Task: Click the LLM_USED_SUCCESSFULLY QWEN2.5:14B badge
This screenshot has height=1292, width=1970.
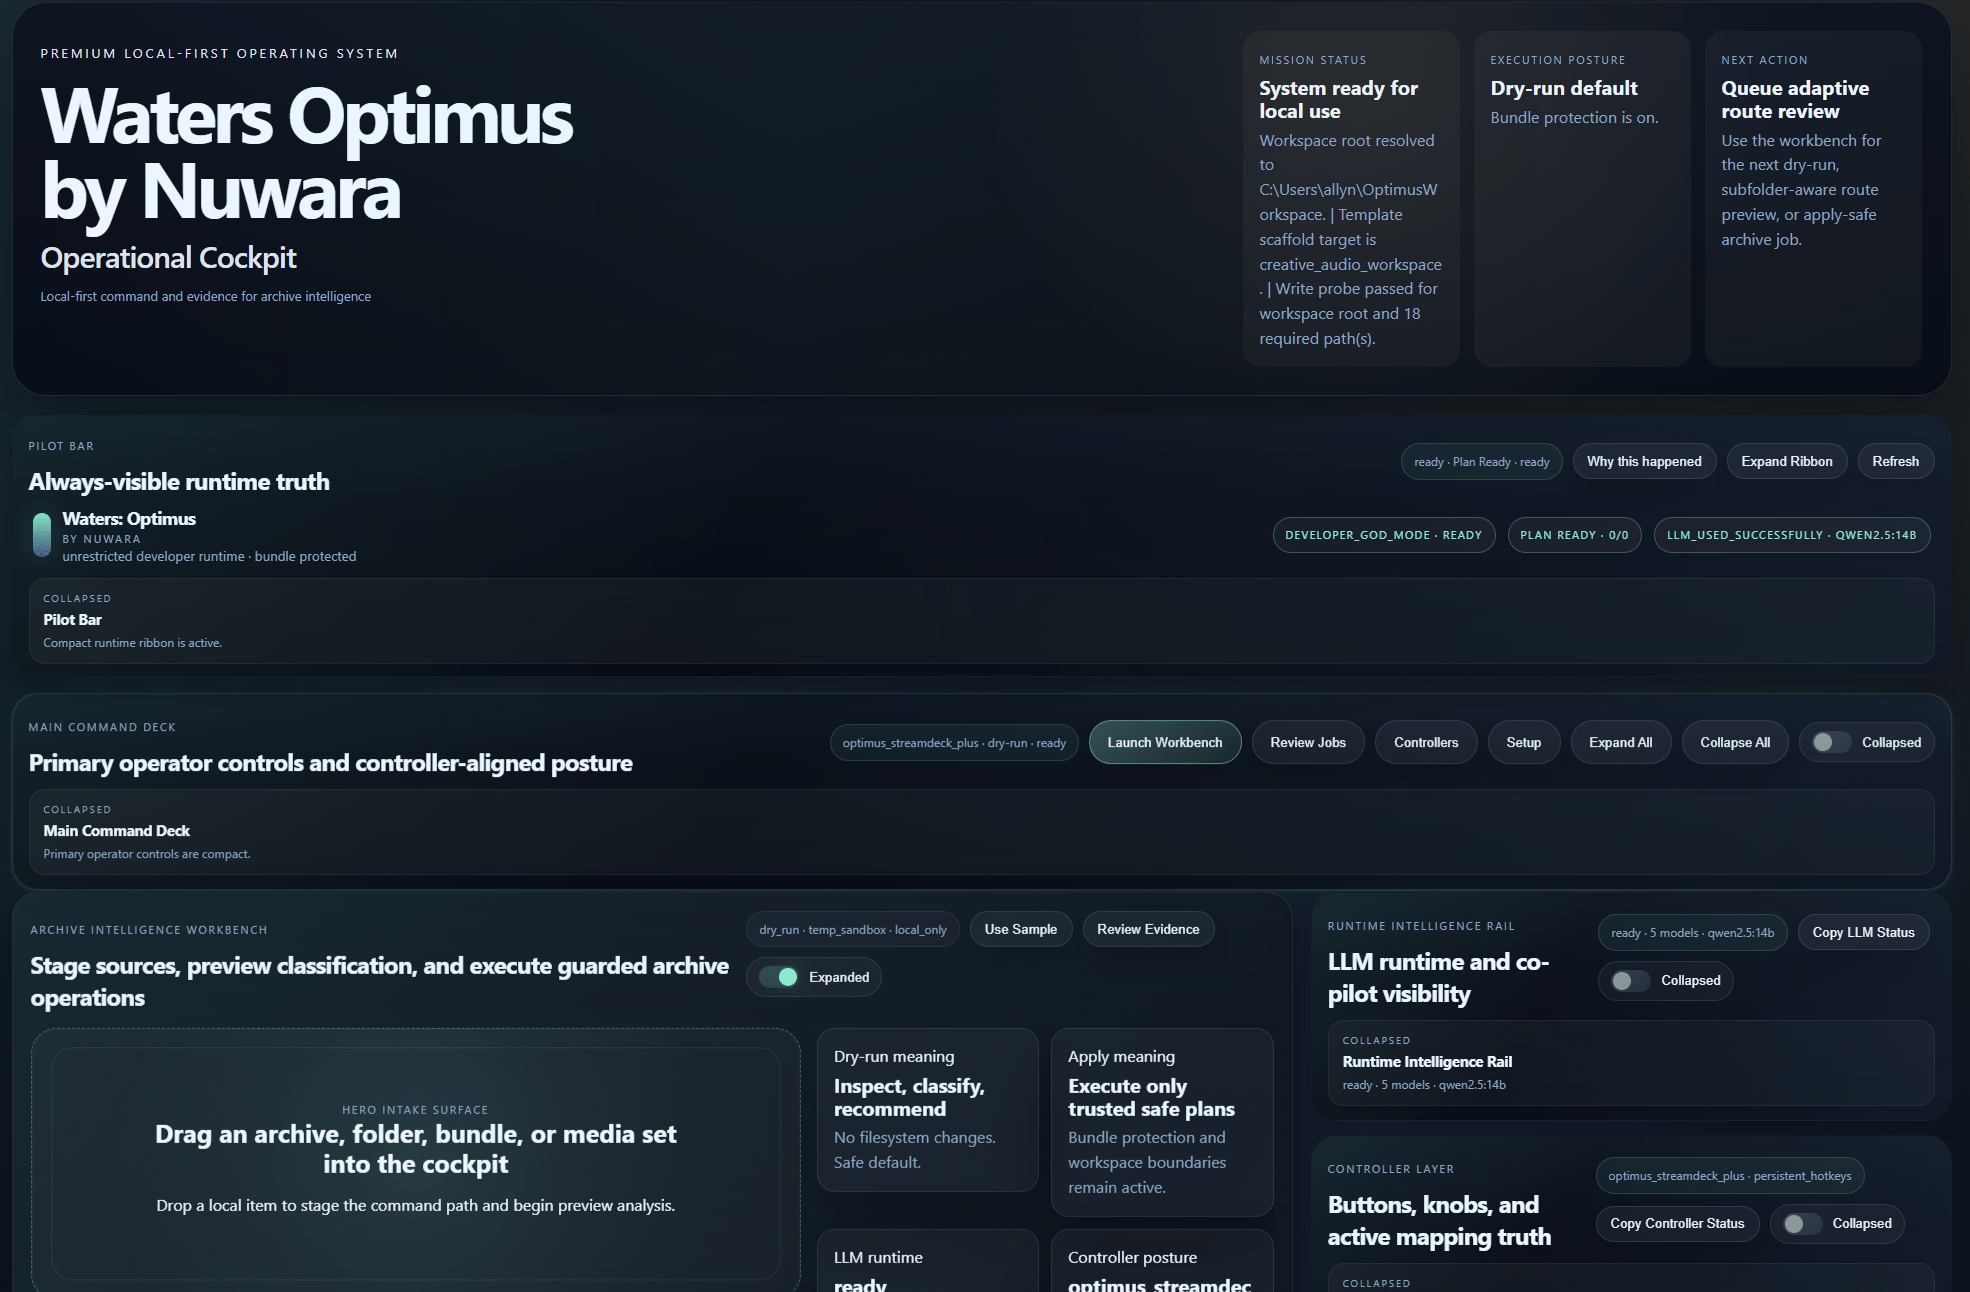Action: click(x=1791, y=535)
